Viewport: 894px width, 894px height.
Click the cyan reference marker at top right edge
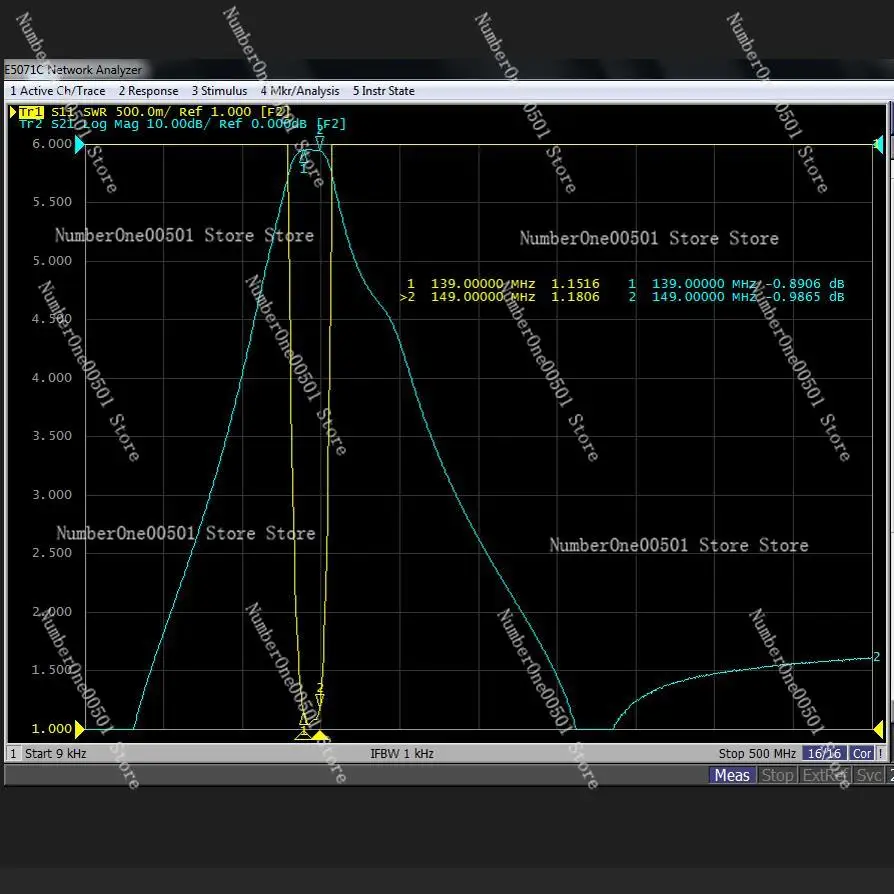(879, 145)
